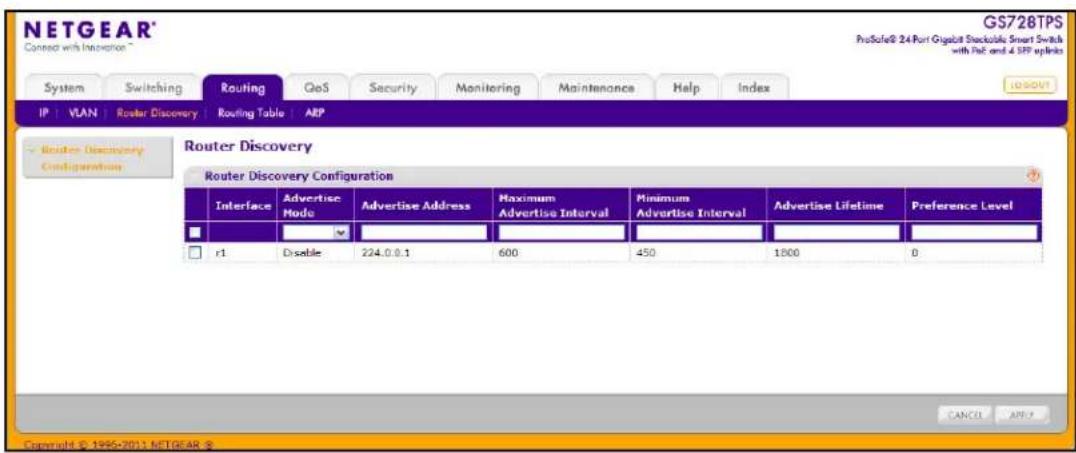Click the GS728TPS model name
Image resolution: width=1076 pixels, height=453 pixels.
coord(1021,25)
